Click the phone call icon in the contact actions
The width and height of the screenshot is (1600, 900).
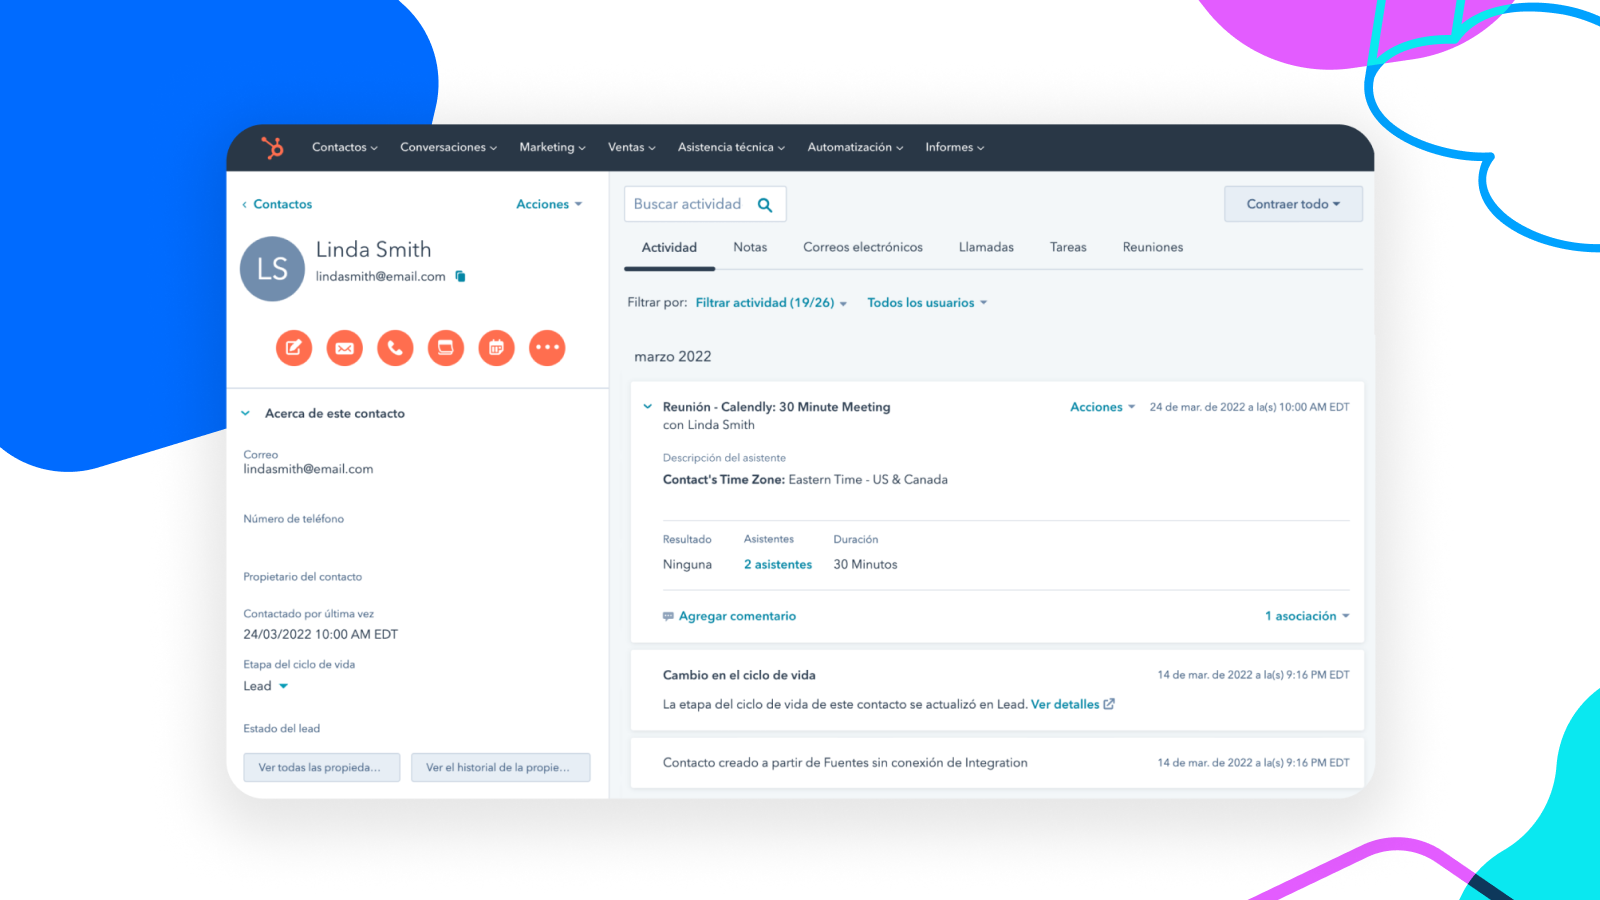point(395,348)
